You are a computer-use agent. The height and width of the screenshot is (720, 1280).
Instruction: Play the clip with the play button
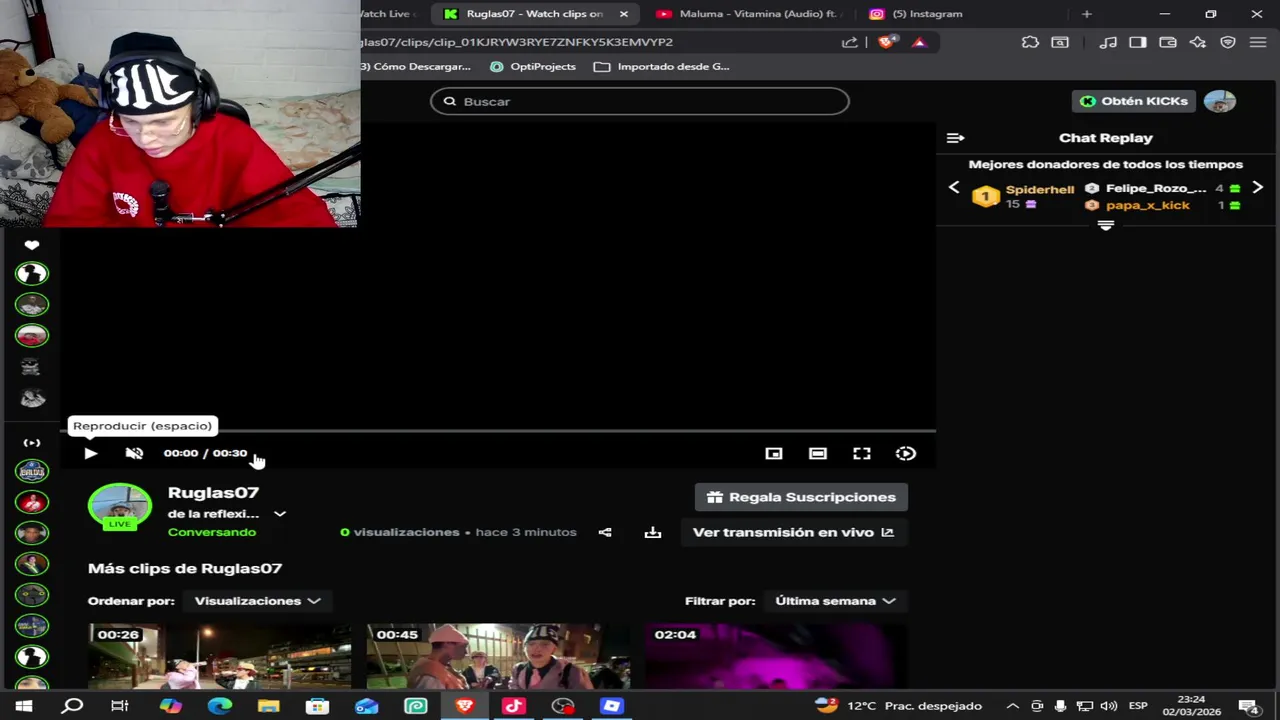pos(90,453)
